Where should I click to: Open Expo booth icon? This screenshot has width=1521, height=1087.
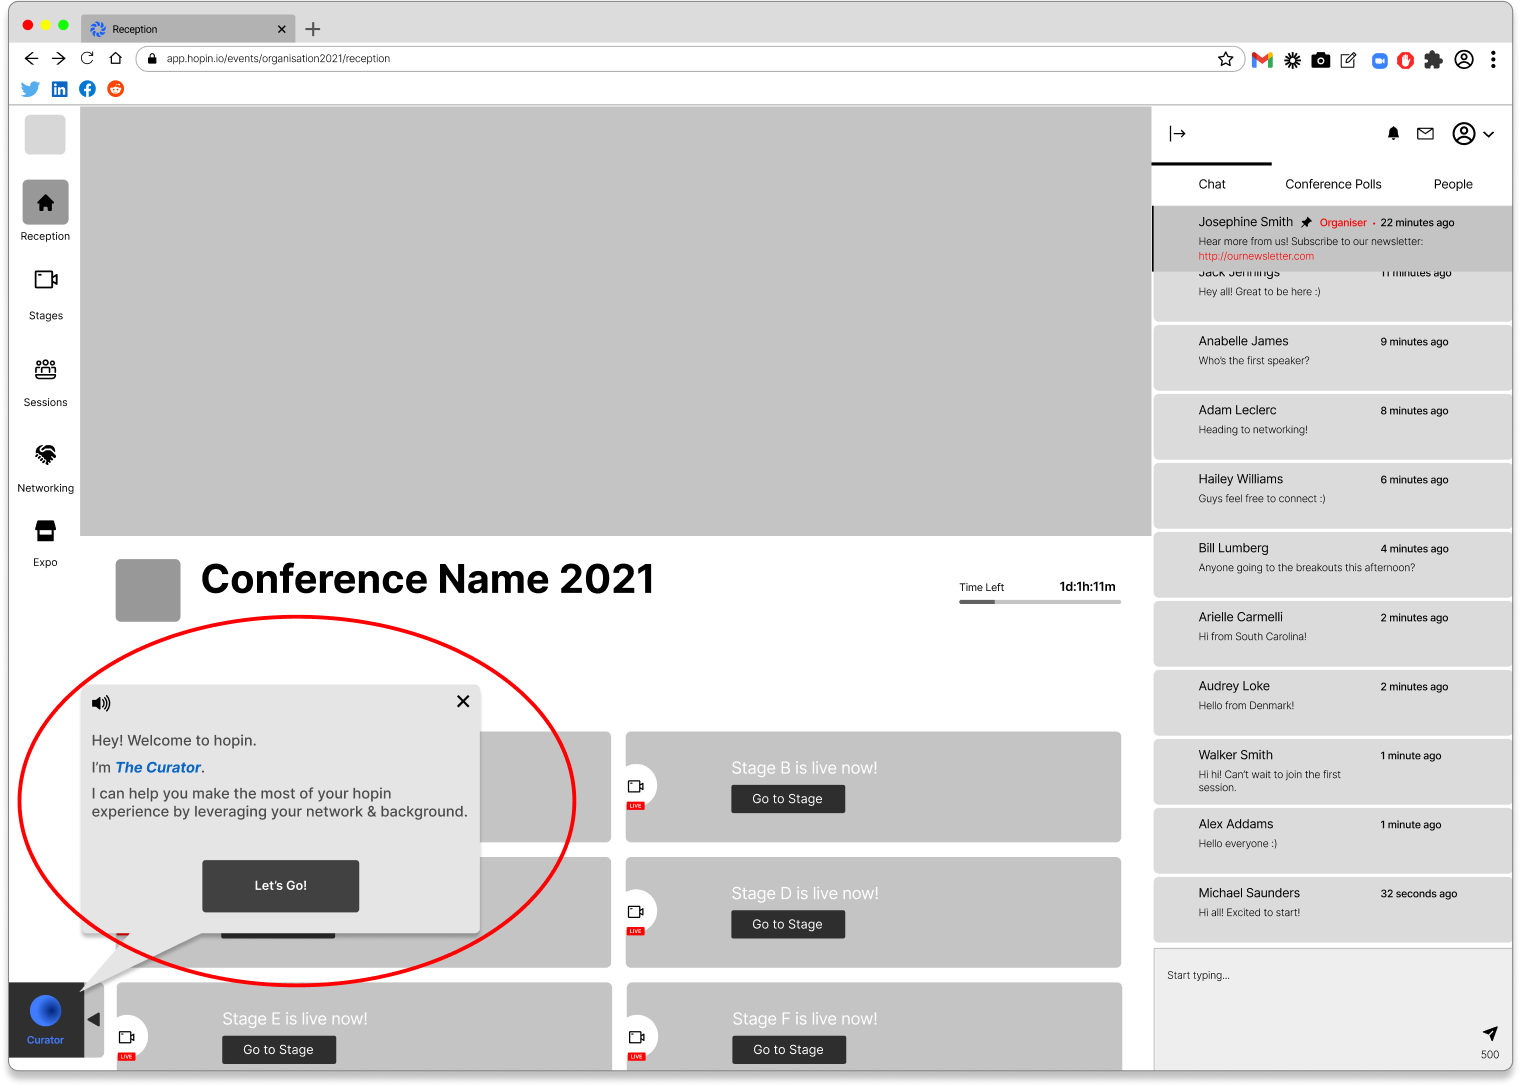pyautogui.click(x=46, y=530)
